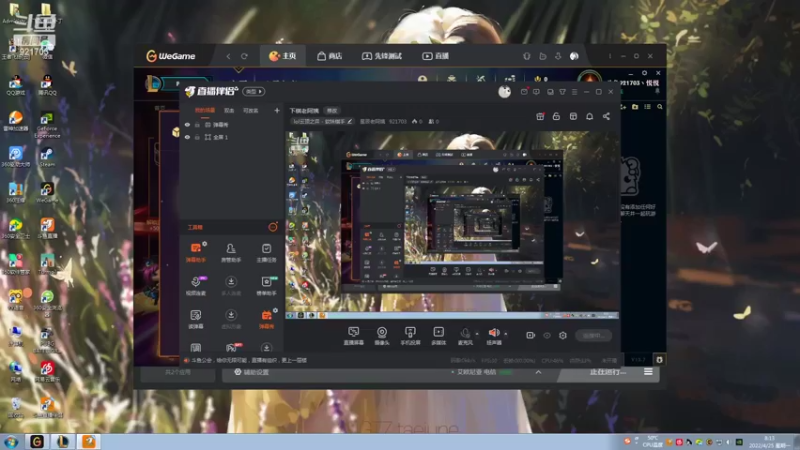Open Steam desktop shortcut
800x450 pixels.
[x=47, y=157]
